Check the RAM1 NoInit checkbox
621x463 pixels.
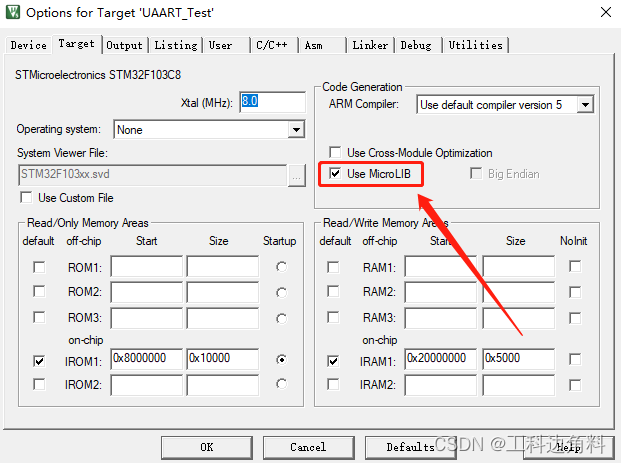click(x=575, y=266)
